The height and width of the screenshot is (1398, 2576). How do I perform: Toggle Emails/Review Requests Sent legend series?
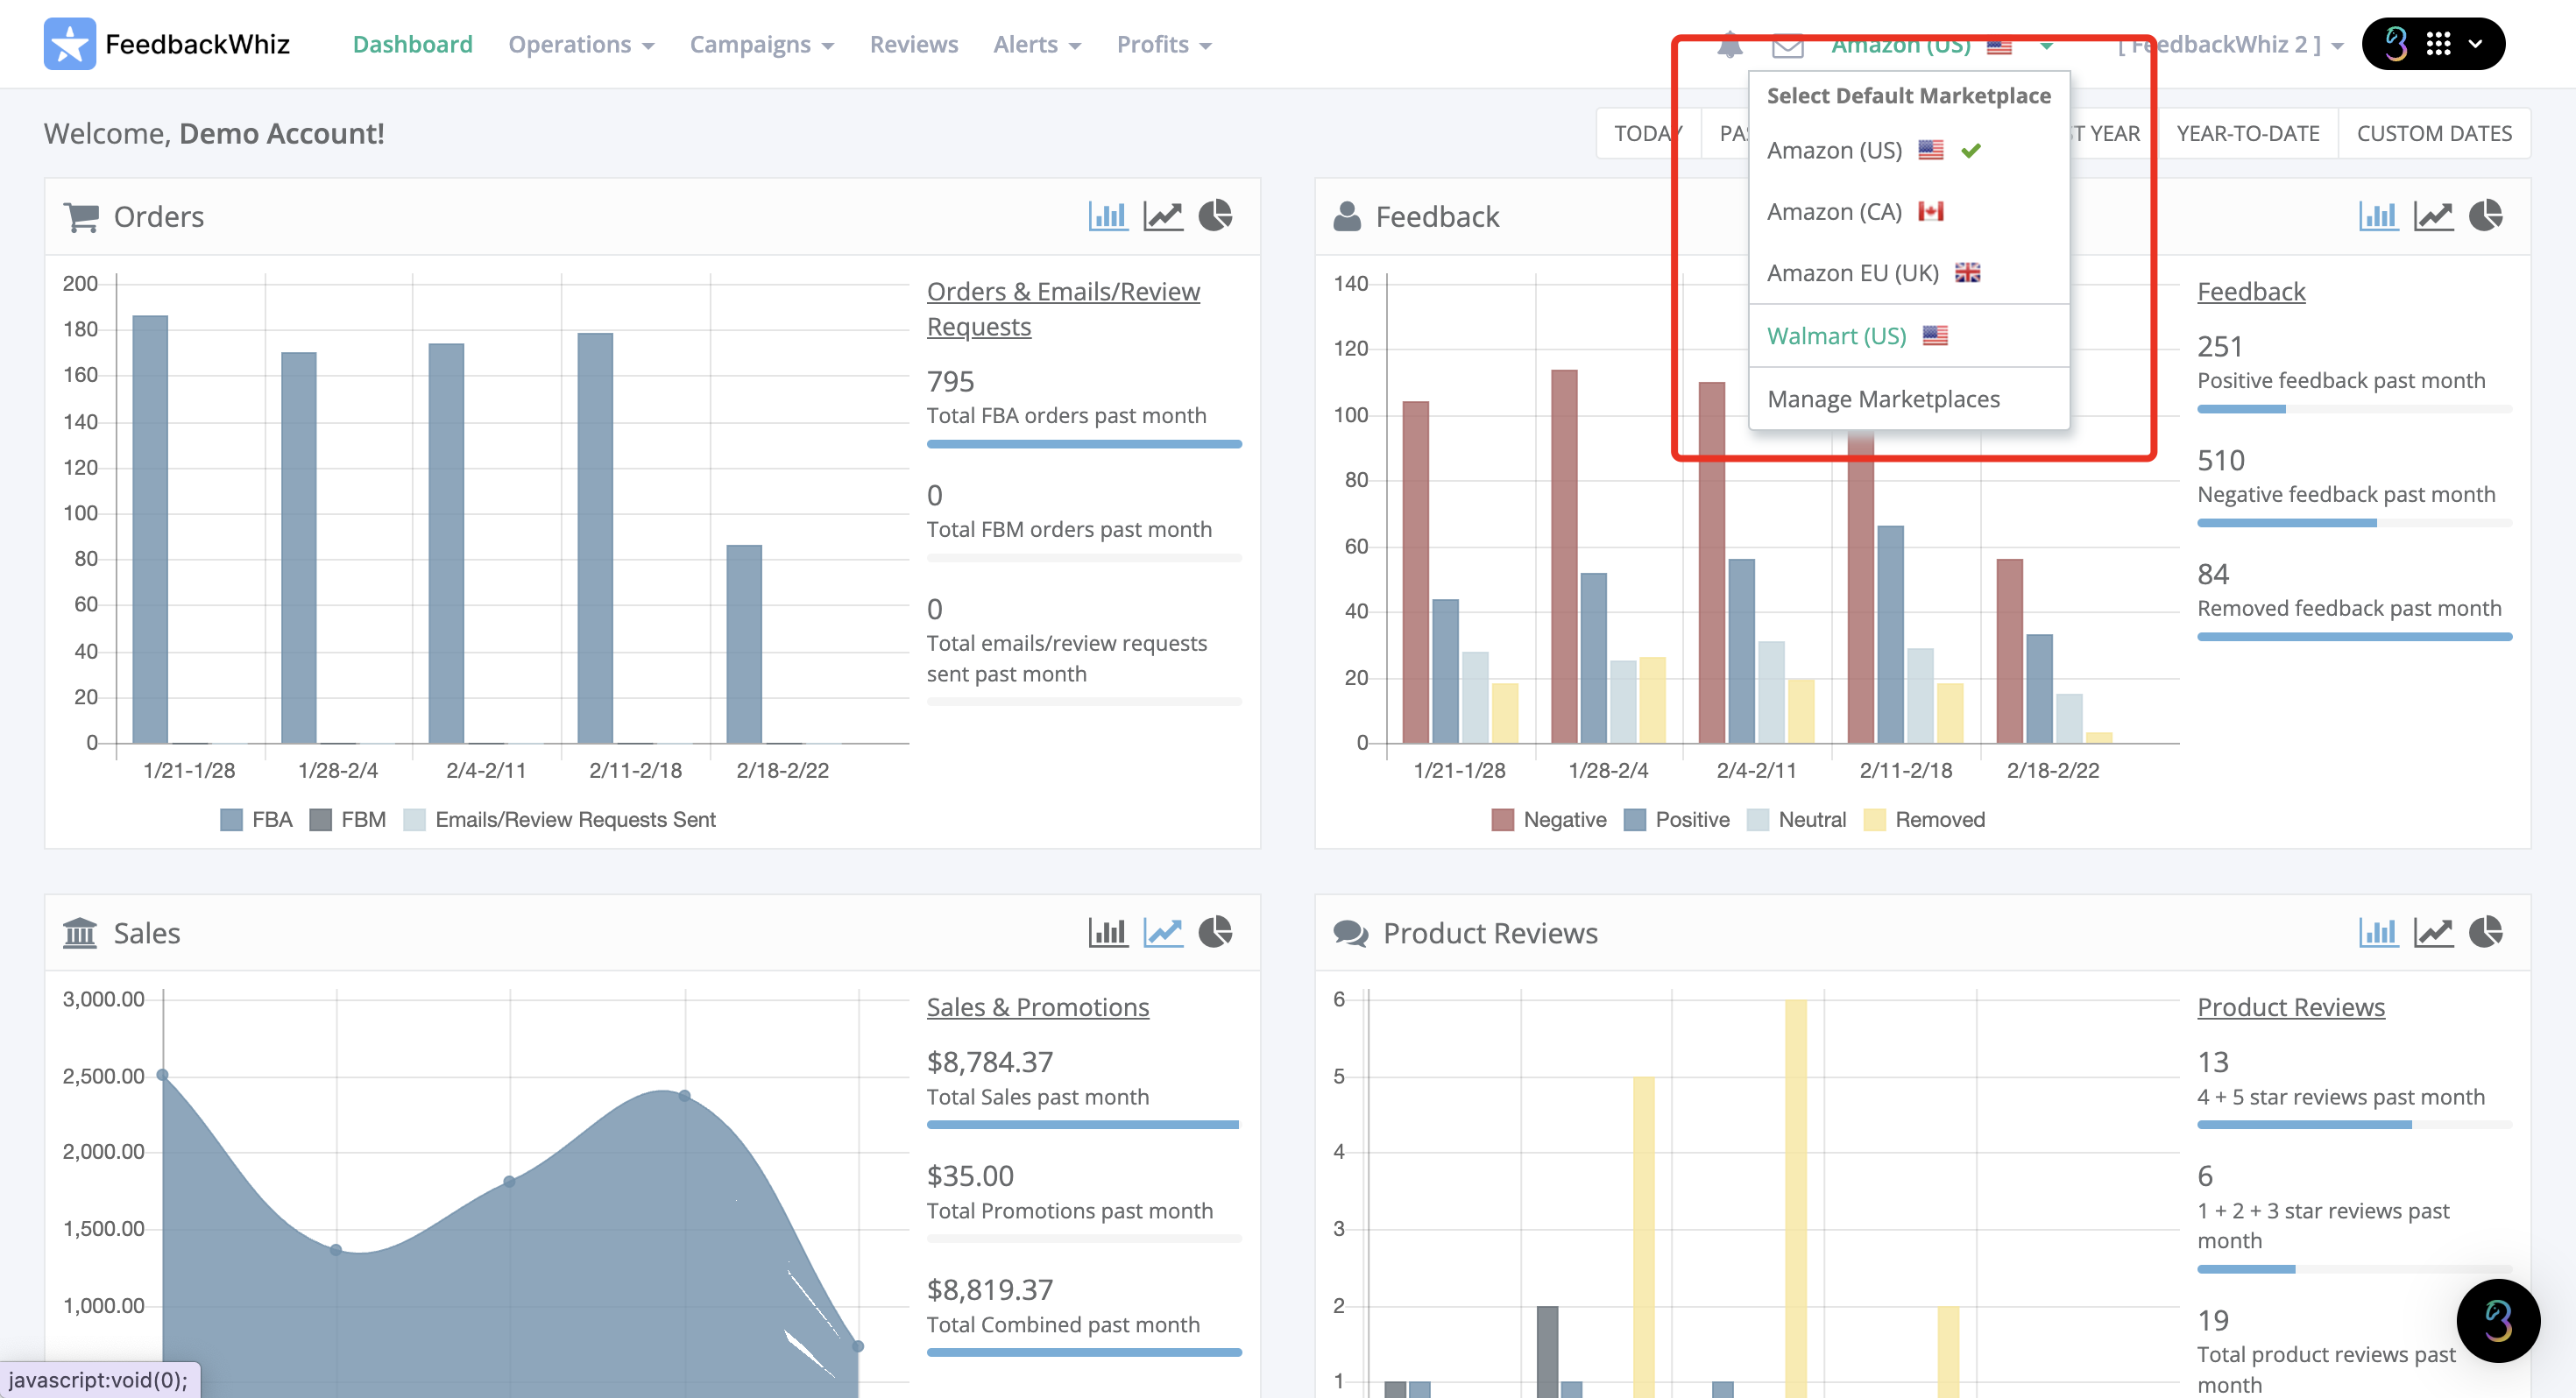point(559,820)
